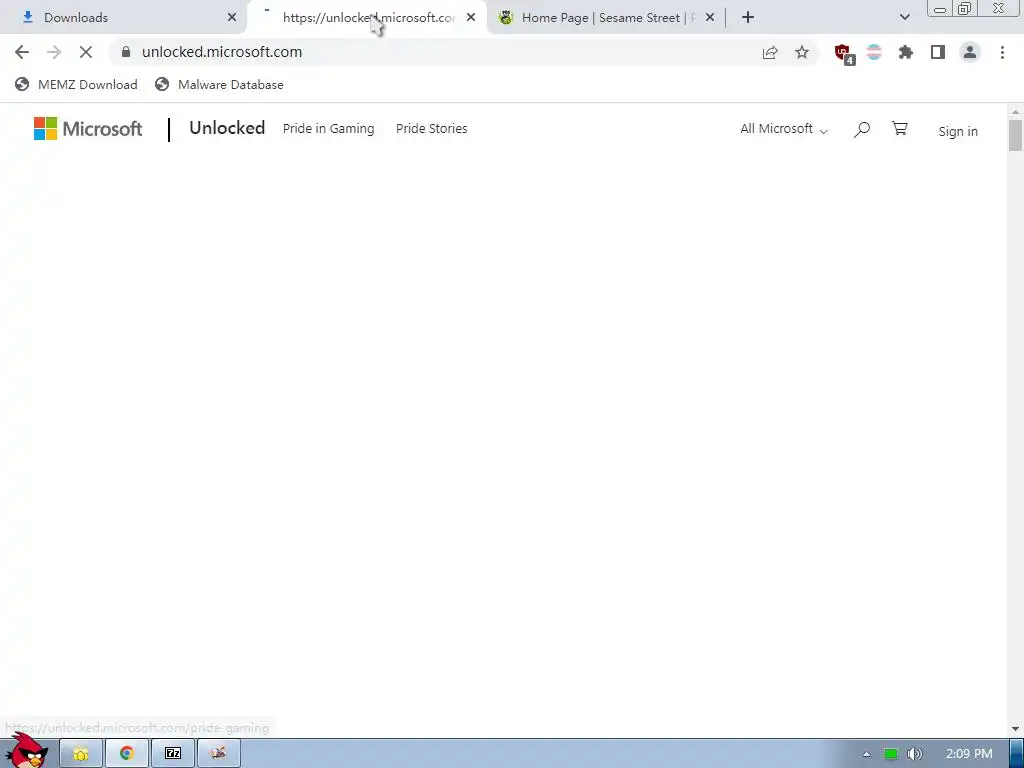Close the Downloads tab
The width and height of the screenshot is (1024, 768).
point(232,18)
